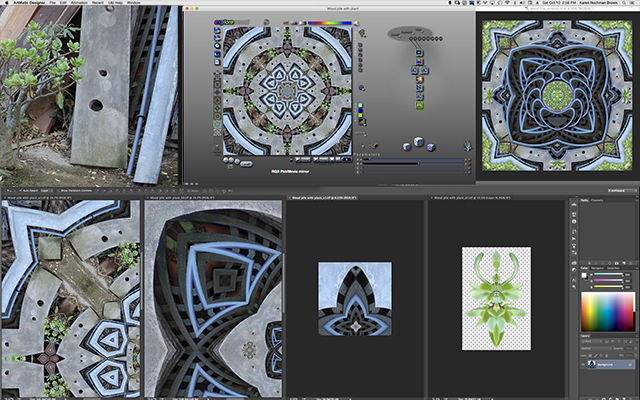Click the tree icon in ArtMatic's lower right
The image size is (640, 400).
(x=467, y=145)
